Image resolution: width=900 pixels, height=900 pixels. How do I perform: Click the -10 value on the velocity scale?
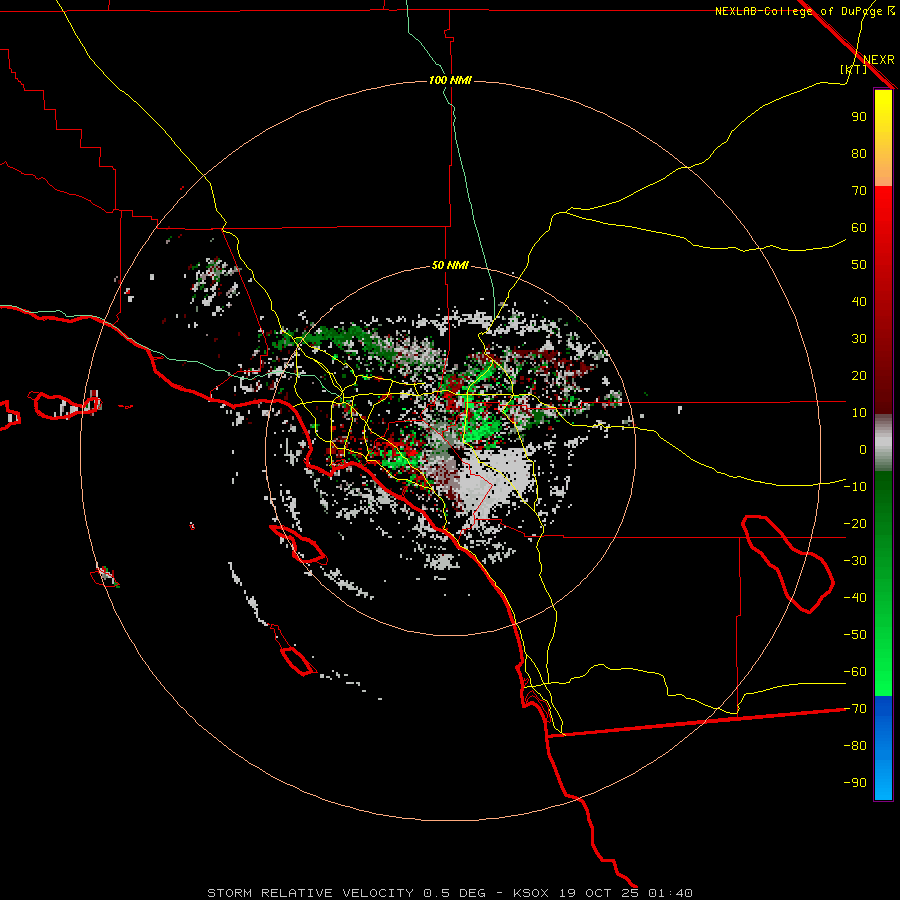pyautogui.click(x=855, y=487)
